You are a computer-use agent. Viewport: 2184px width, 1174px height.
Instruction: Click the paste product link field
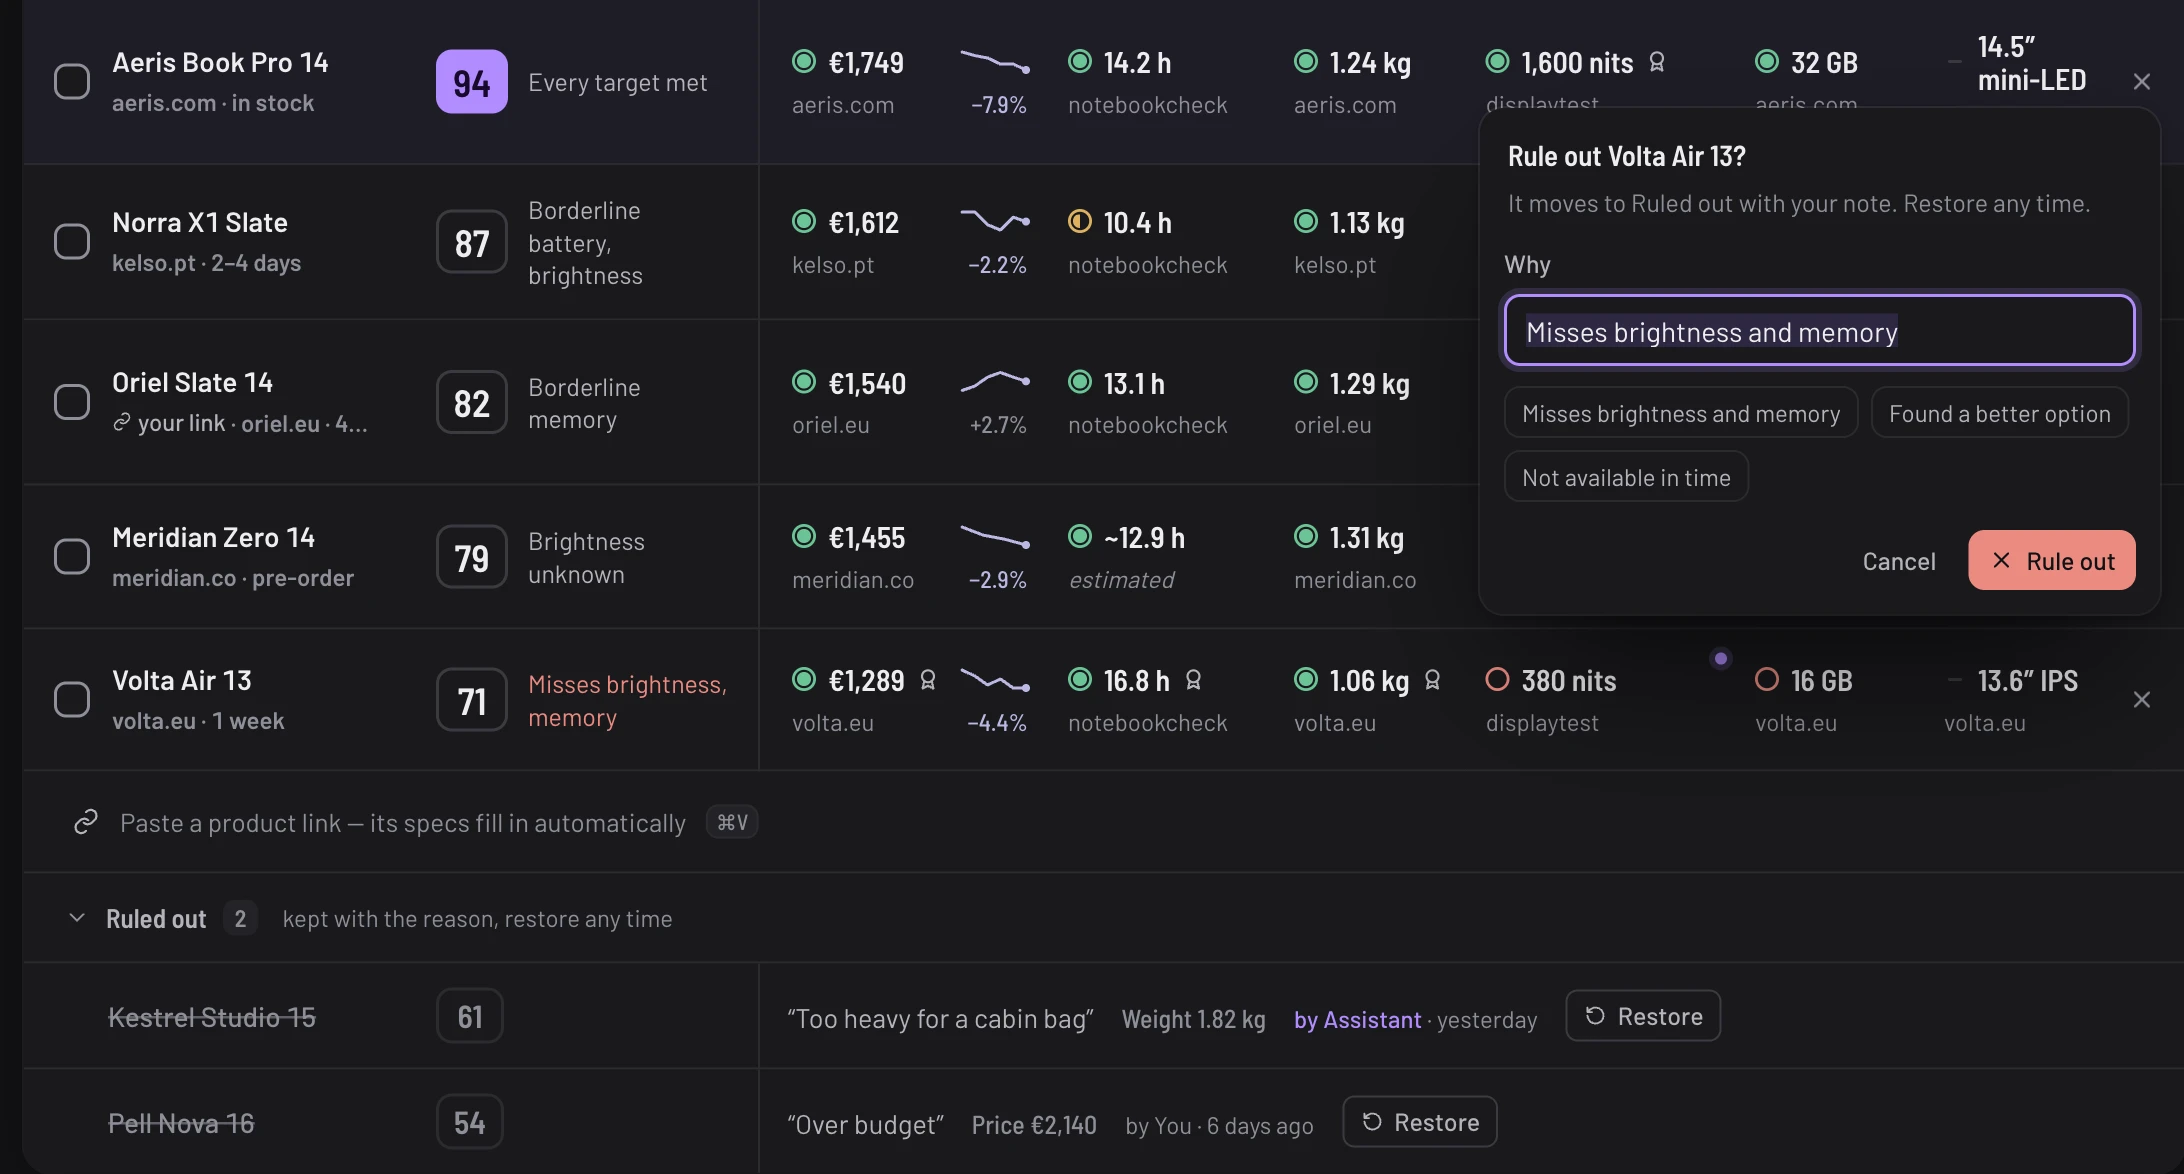[x=403, y=823]
